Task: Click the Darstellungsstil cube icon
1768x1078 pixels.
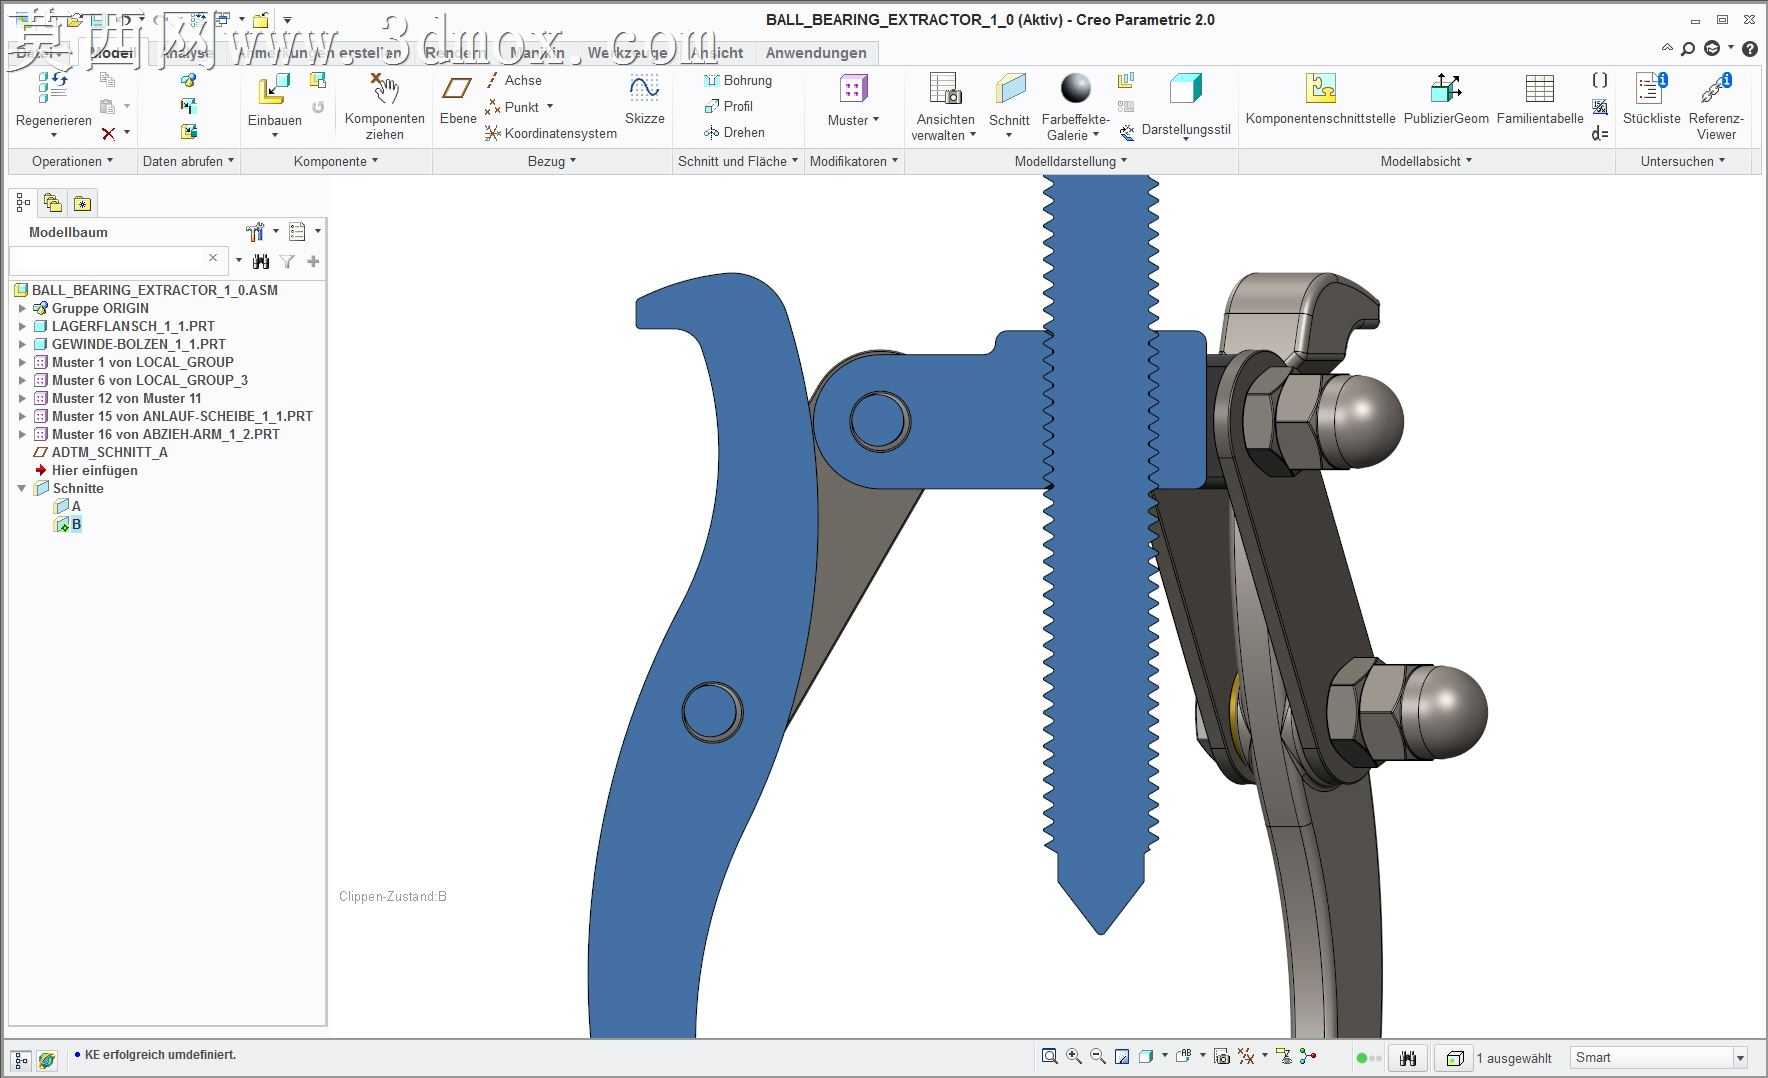Action: coord(1186,89)
